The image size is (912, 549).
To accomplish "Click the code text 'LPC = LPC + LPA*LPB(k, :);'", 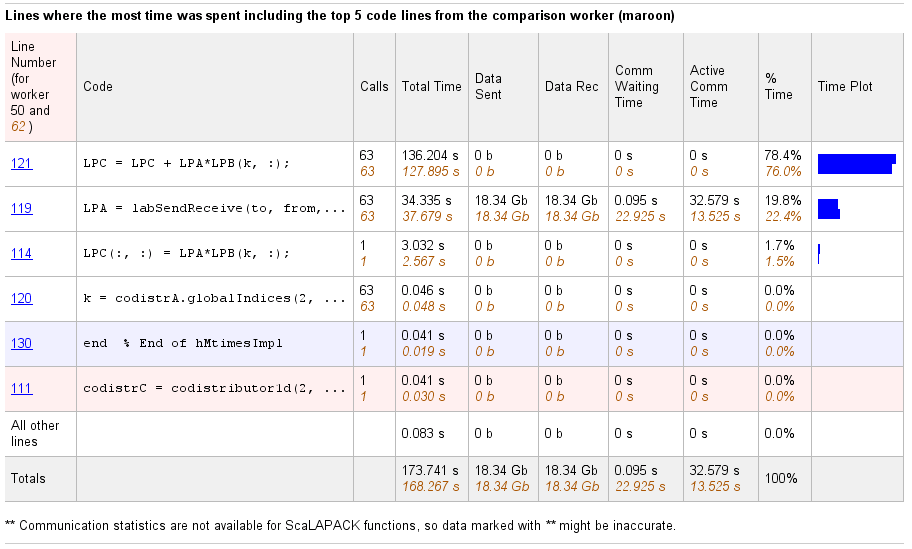I will coord(186,163).
